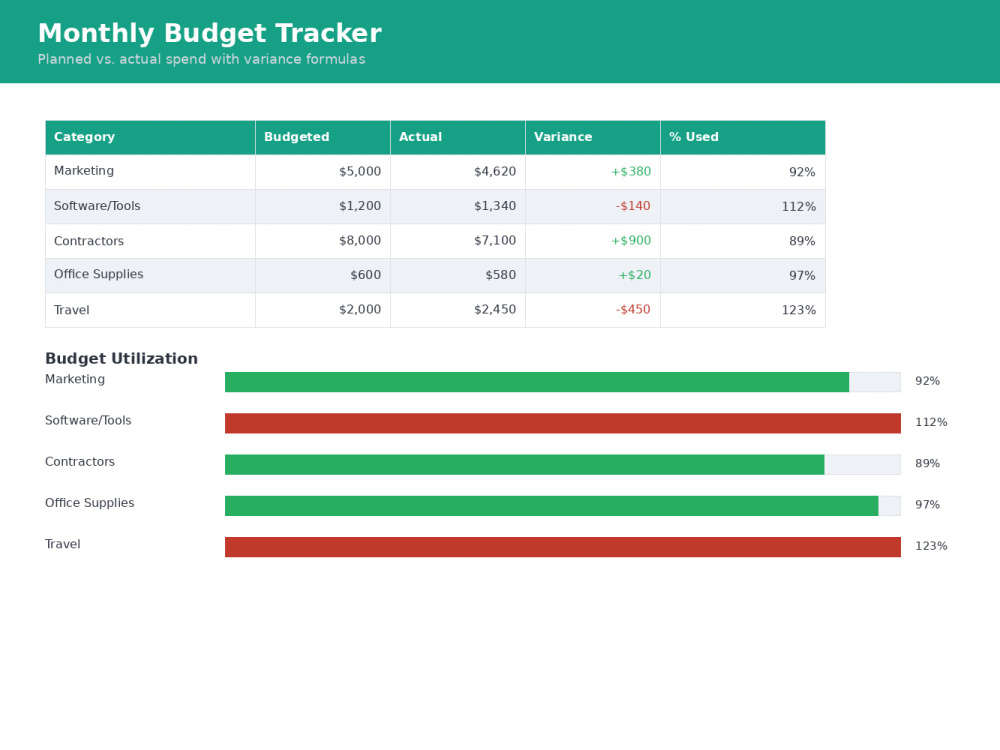Viewport: 1000px width, 750px height.
Task: Click Office Supplies category cell in table
Action: 151,276
